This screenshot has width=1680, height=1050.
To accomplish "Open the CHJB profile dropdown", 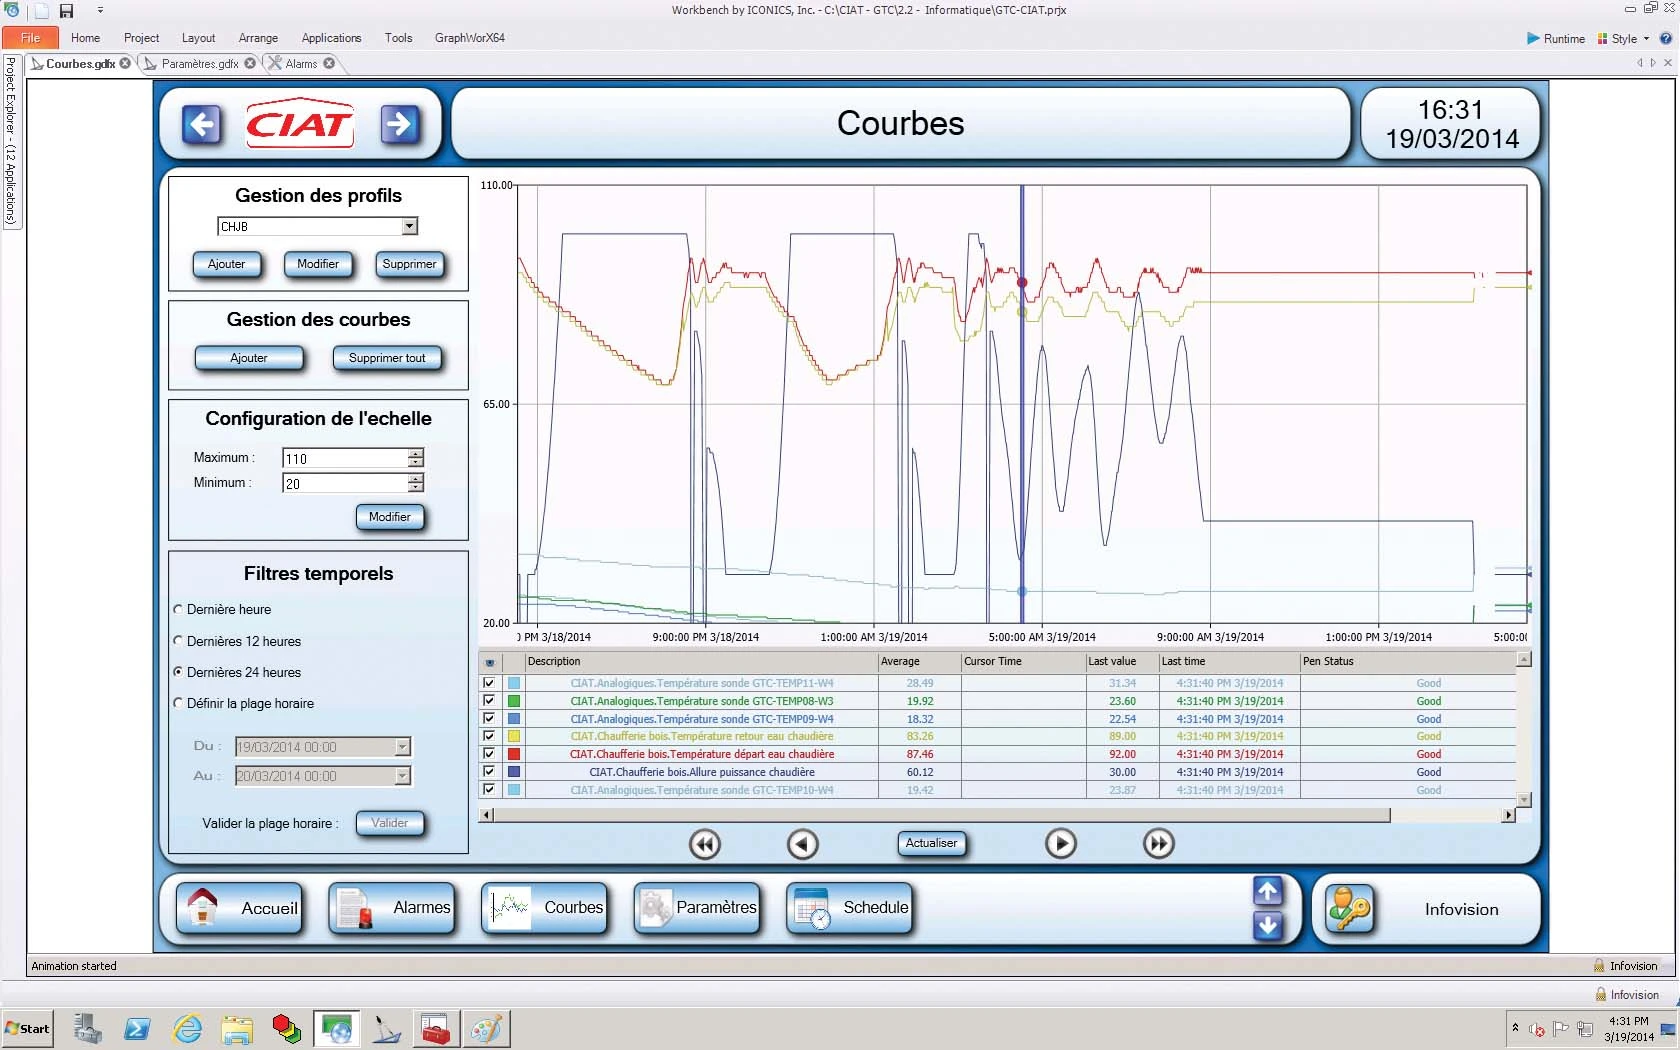I will [408, 226].
